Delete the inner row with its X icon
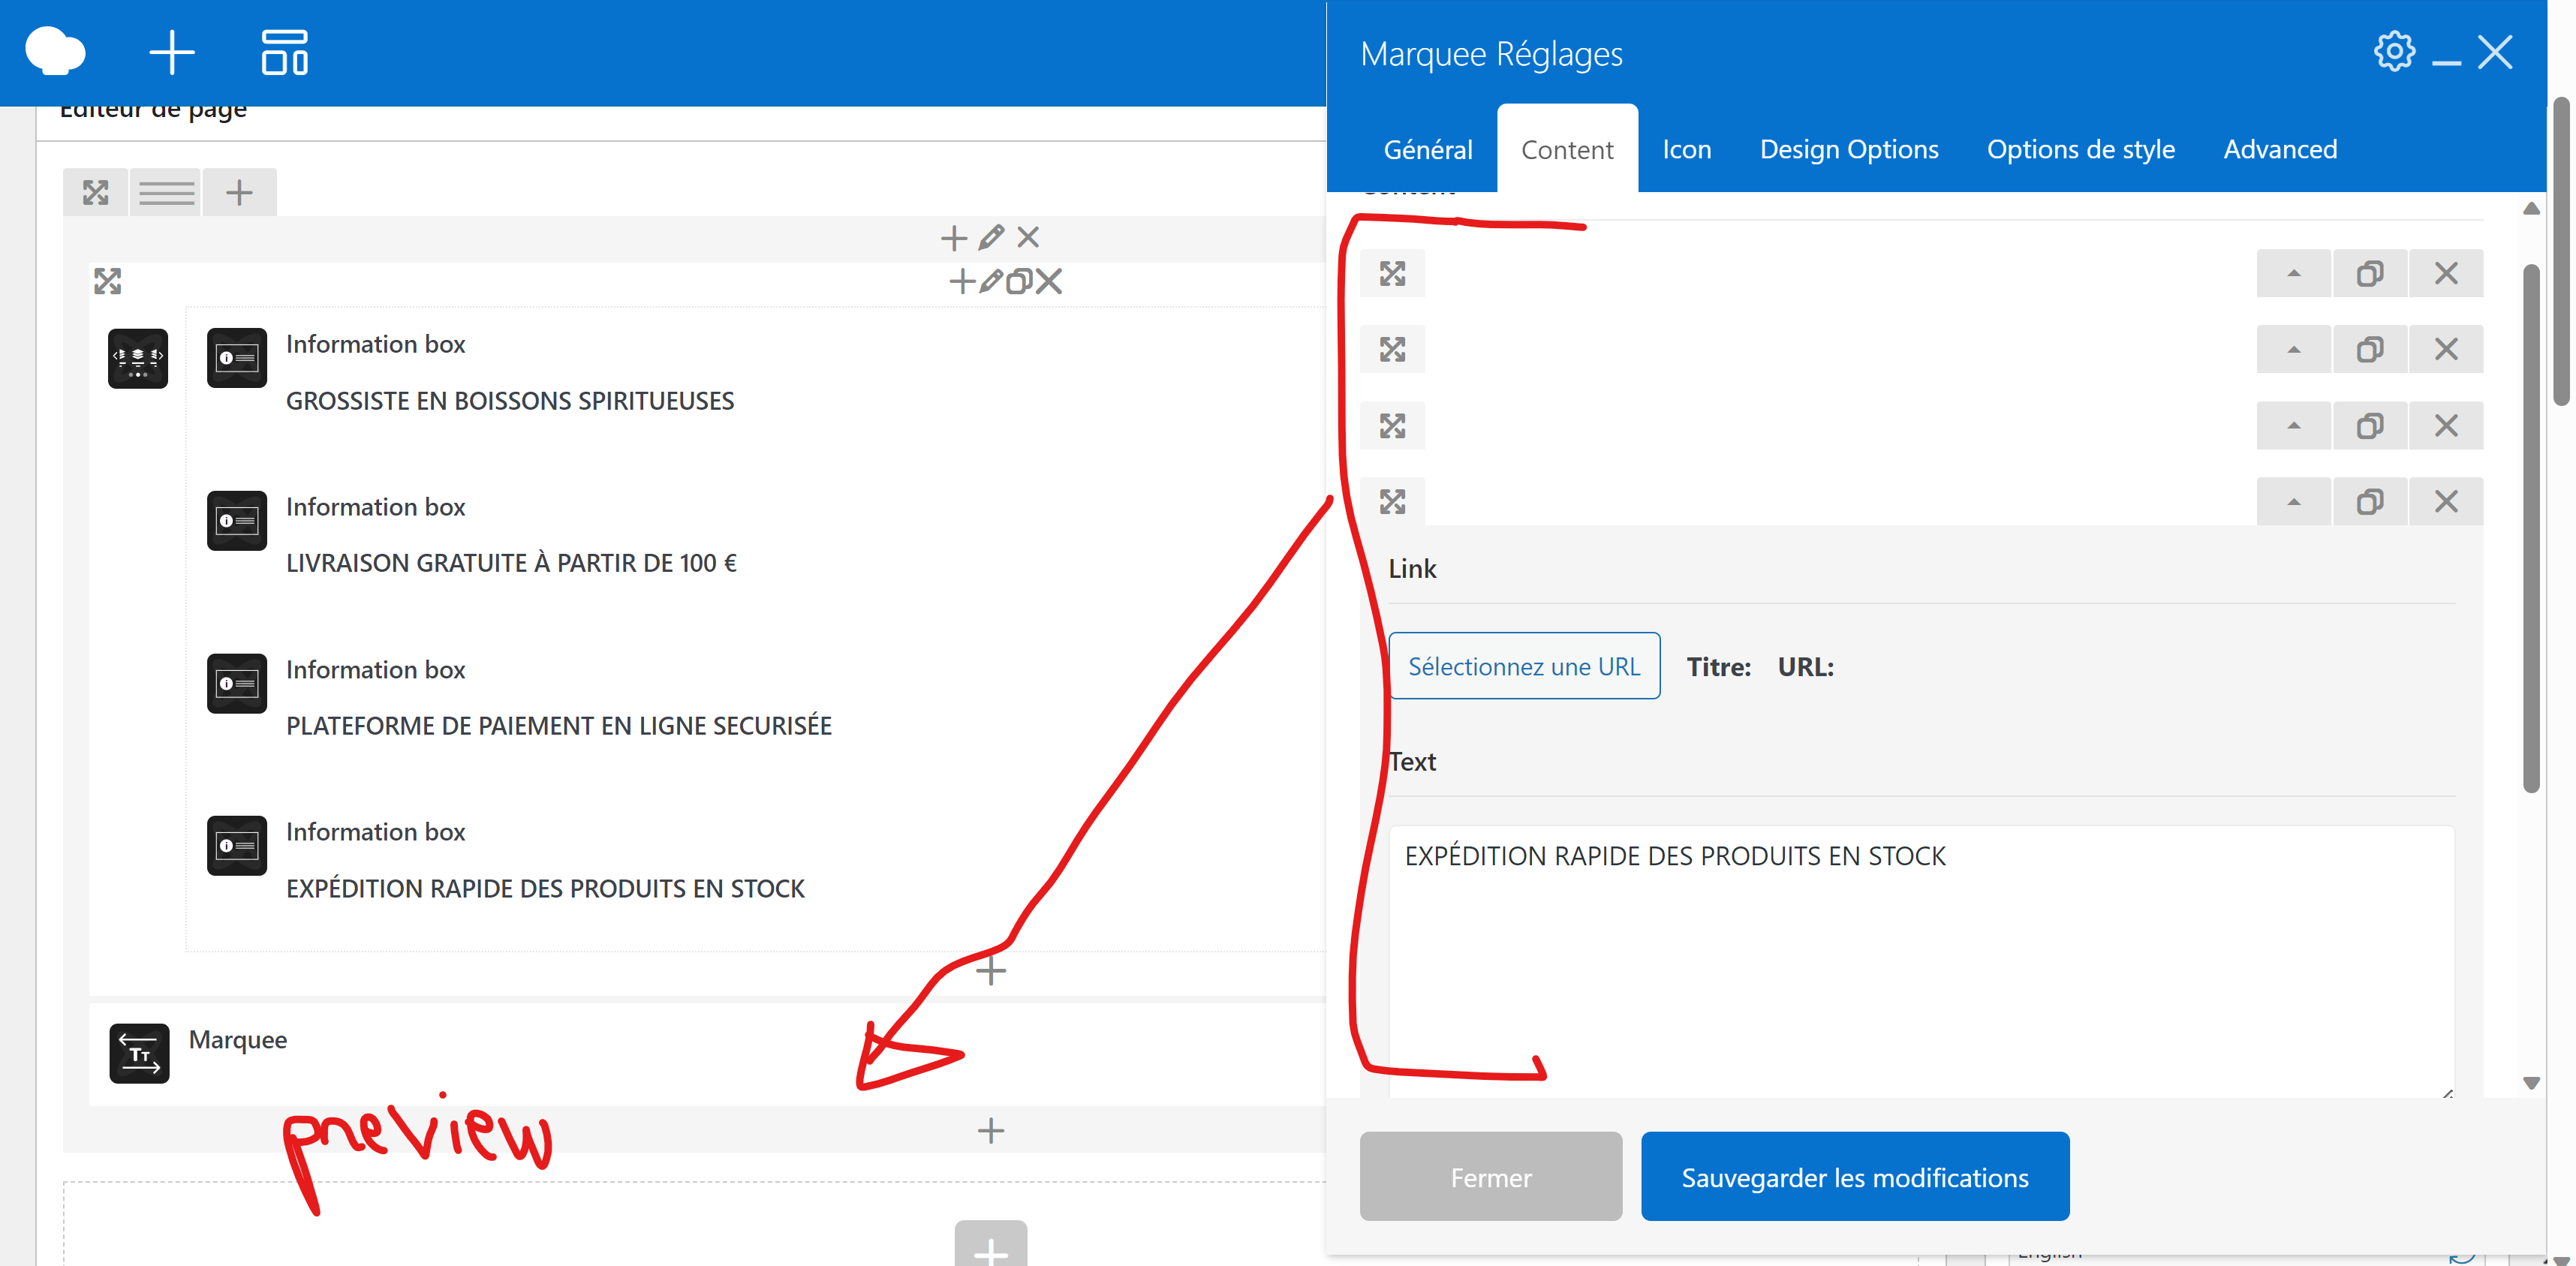This screenshot has height=1266, width=2576. click(1049, 281)
